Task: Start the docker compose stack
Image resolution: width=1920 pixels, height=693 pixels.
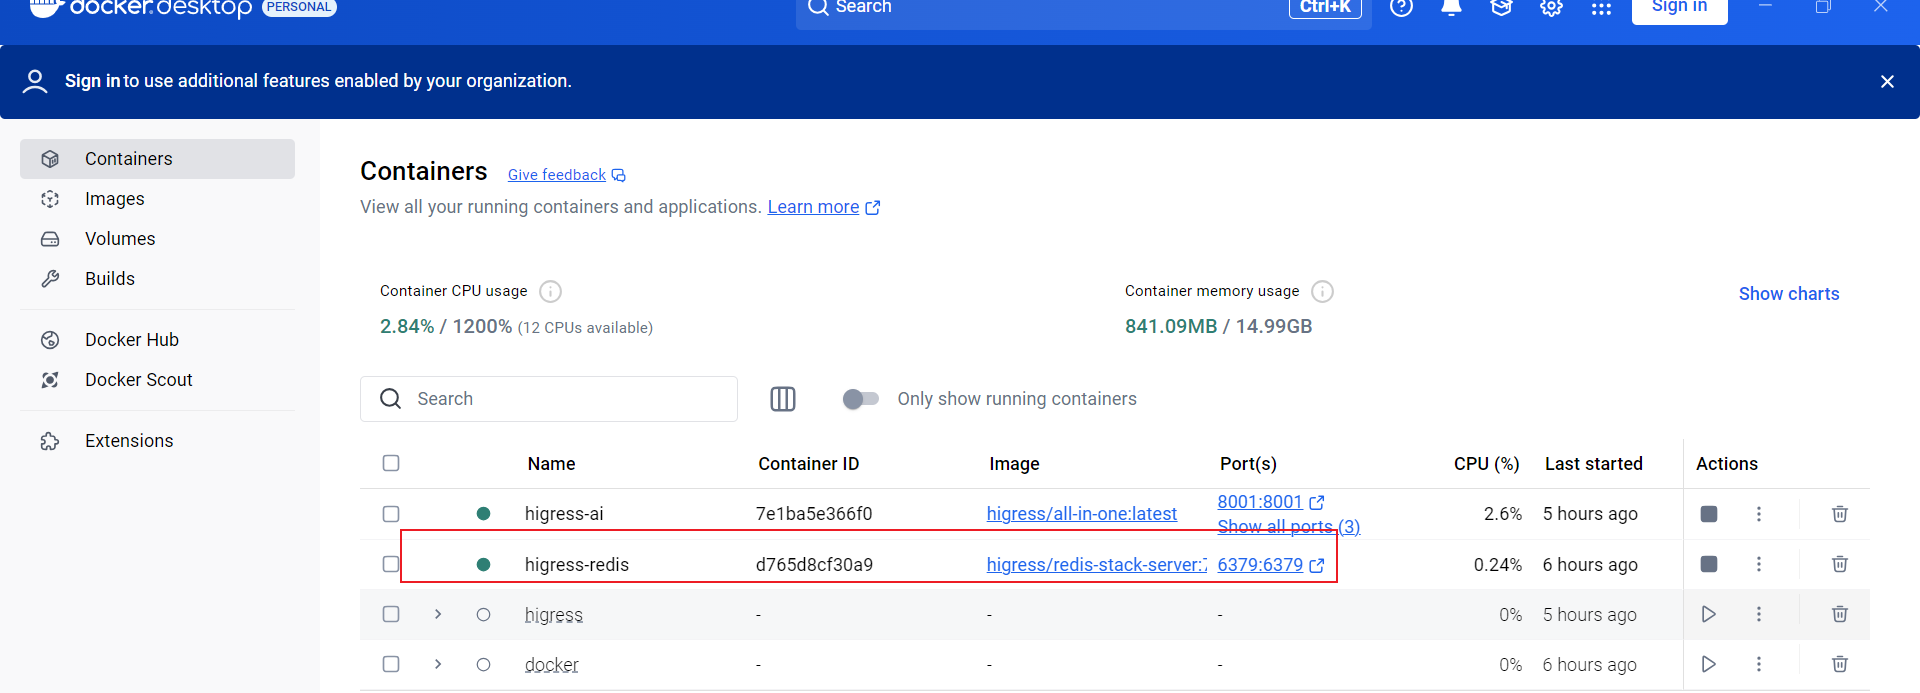Action: click(x=1709, y=664)
